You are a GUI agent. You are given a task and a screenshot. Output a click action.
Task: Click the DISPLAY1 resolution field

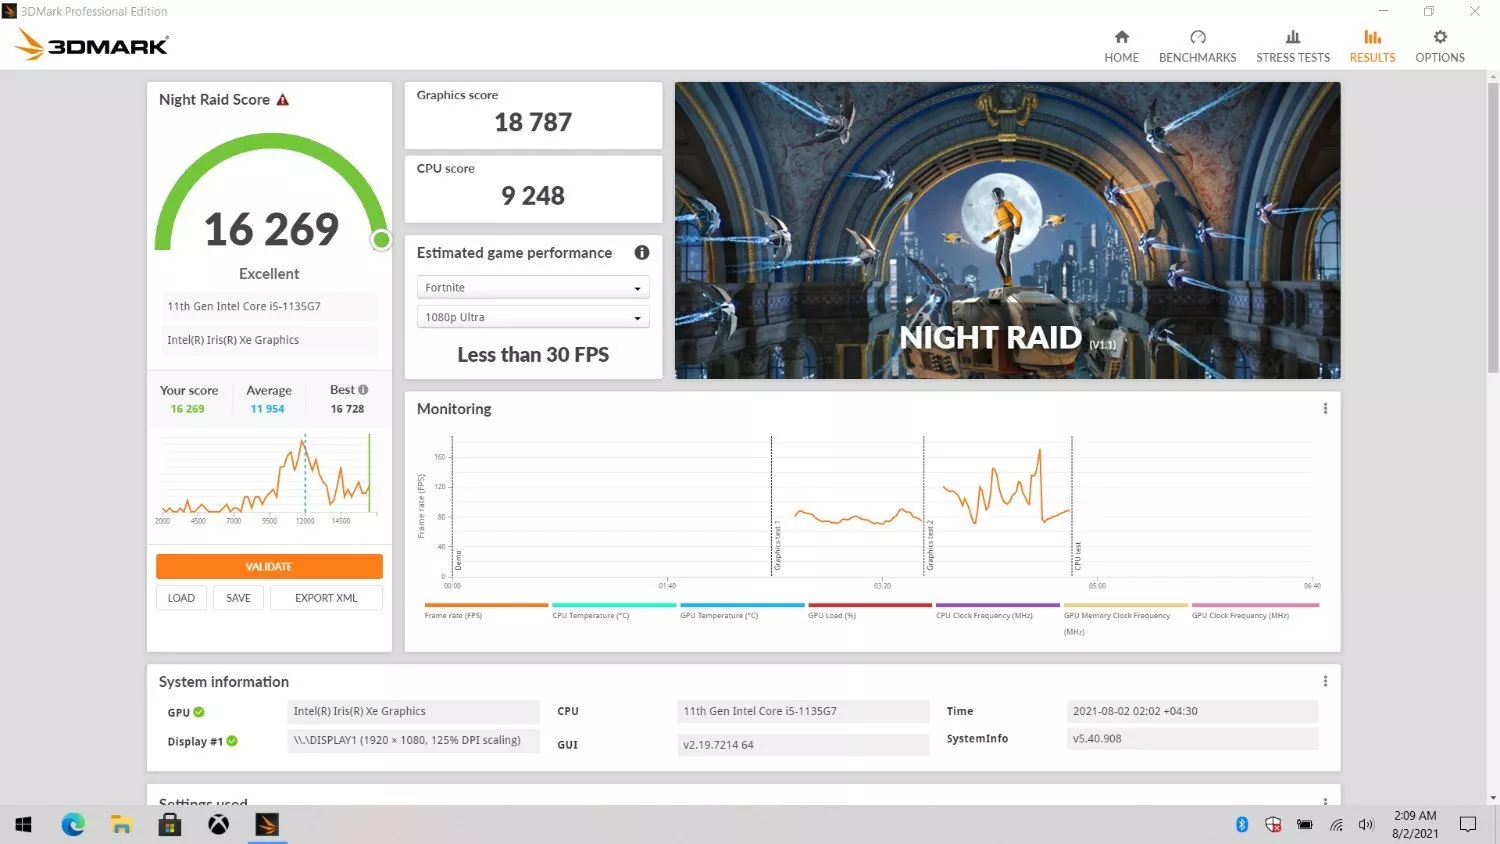click(x=413, y=740)
